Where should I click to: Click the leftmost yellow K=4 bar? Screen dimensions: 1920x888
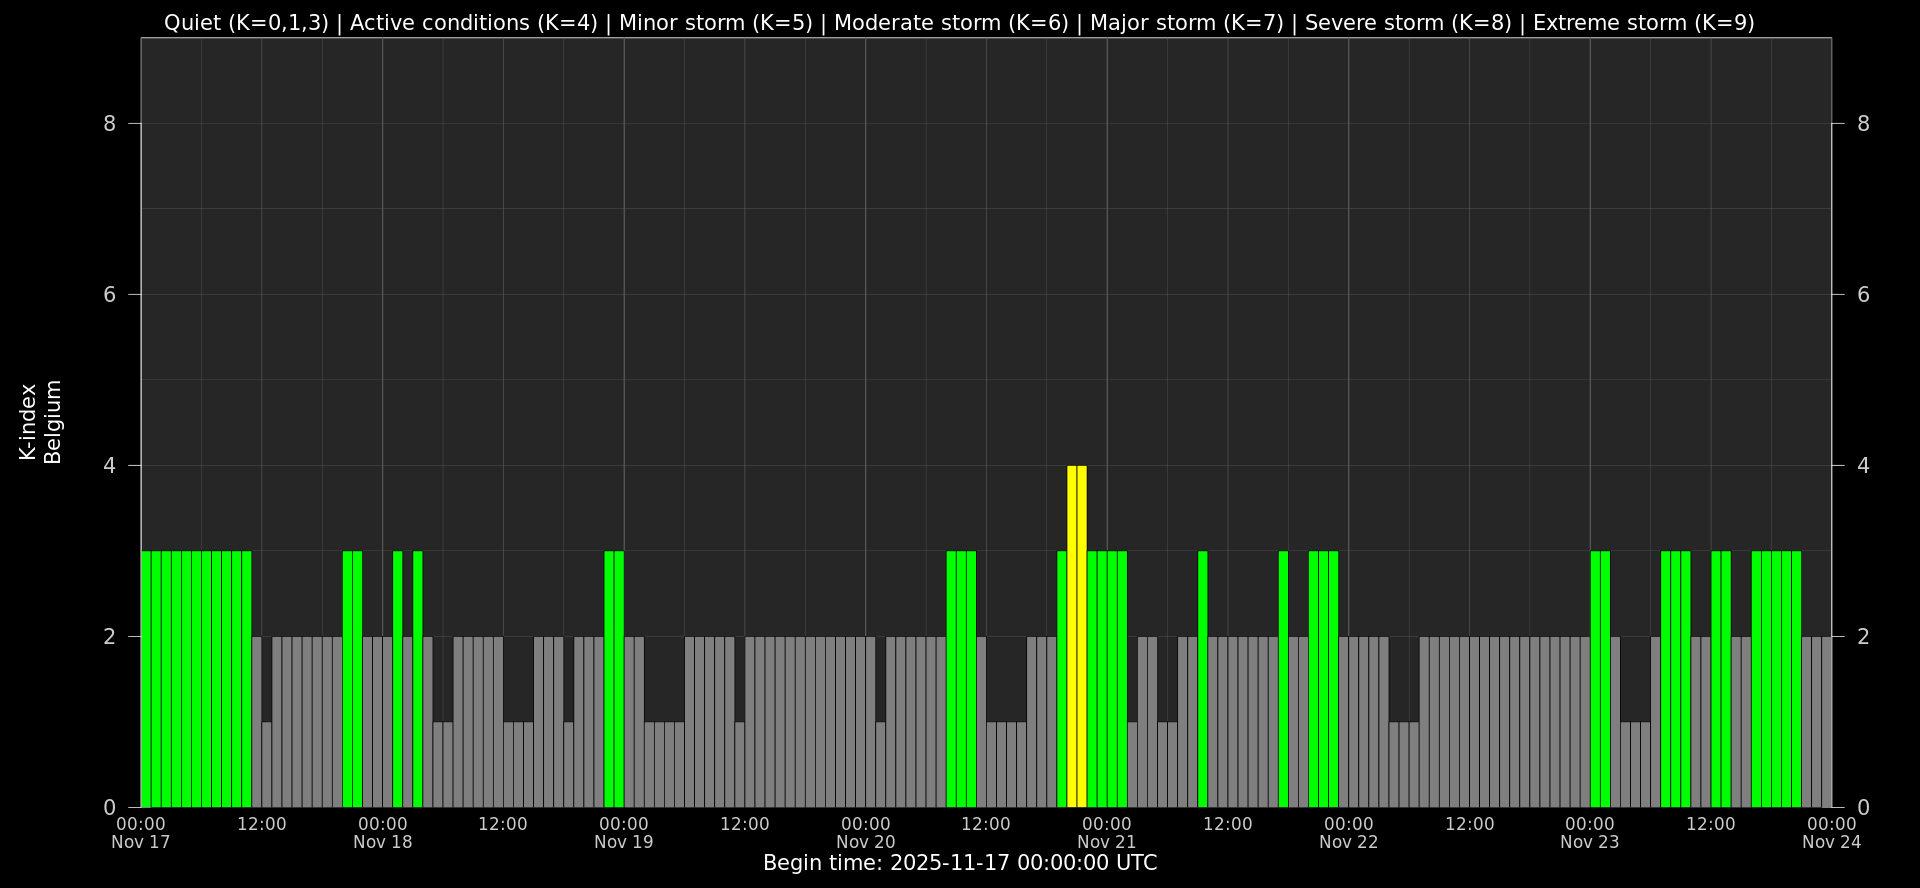tap(1072, 636)
